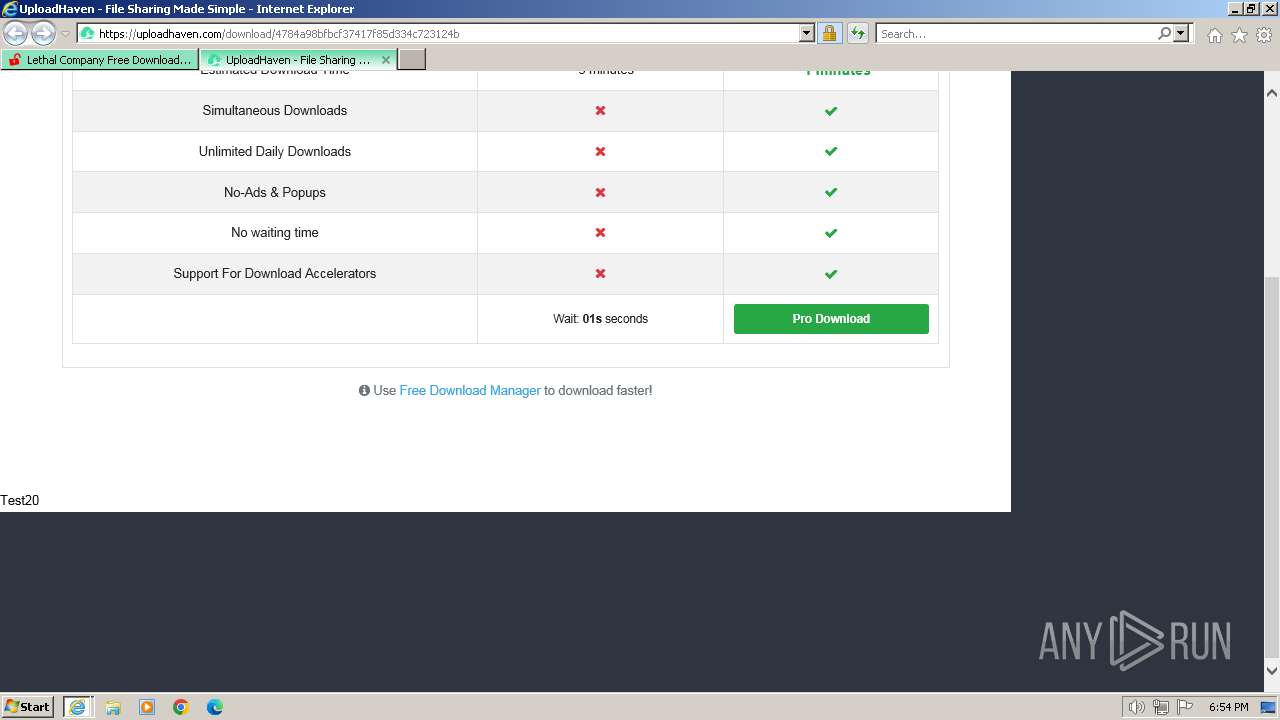Click the 'Wait: 01s seconds' countdown text
The width and height of the screenshot is (1280, 720).
tap(600, 319)
